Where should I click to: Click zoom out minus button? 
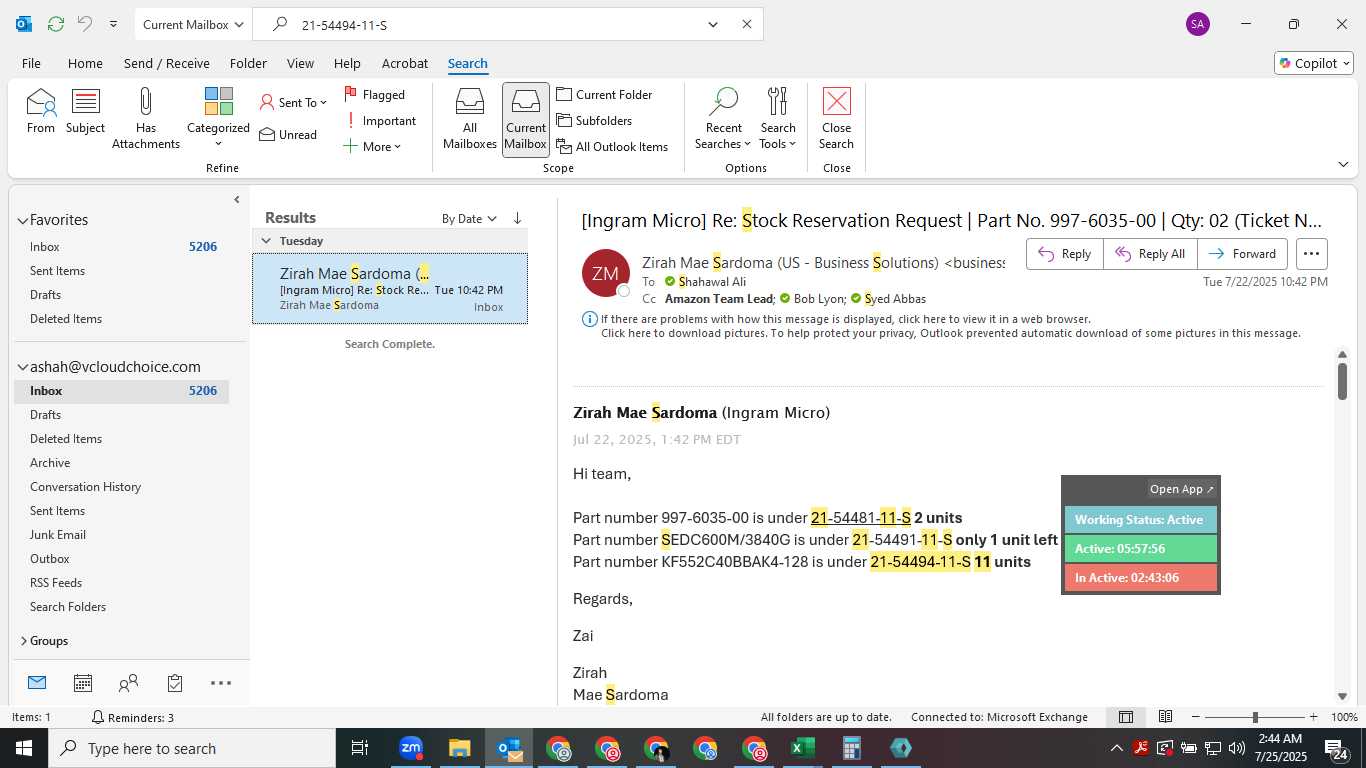coord(1196,717)
